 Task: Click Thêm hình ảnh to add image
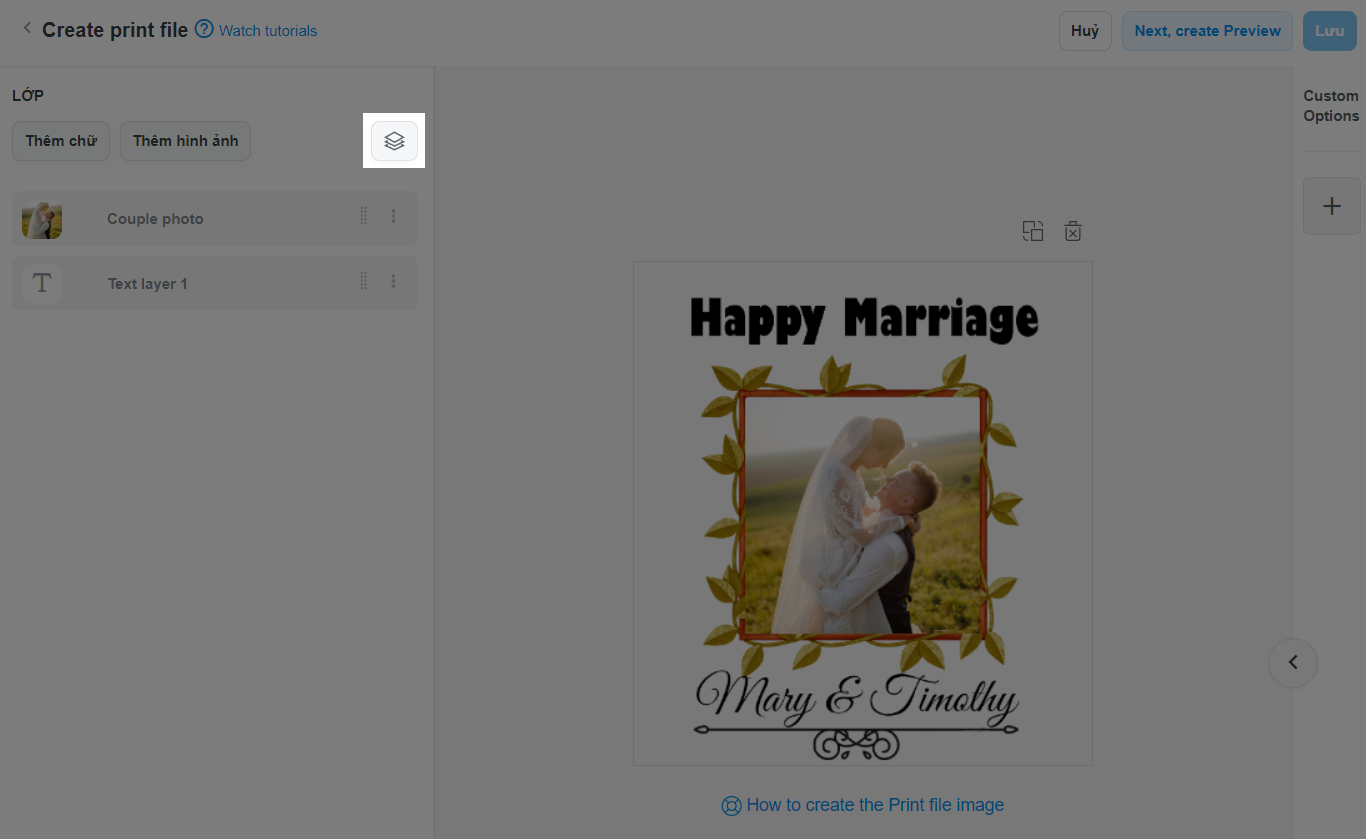(x=185, y=141)
